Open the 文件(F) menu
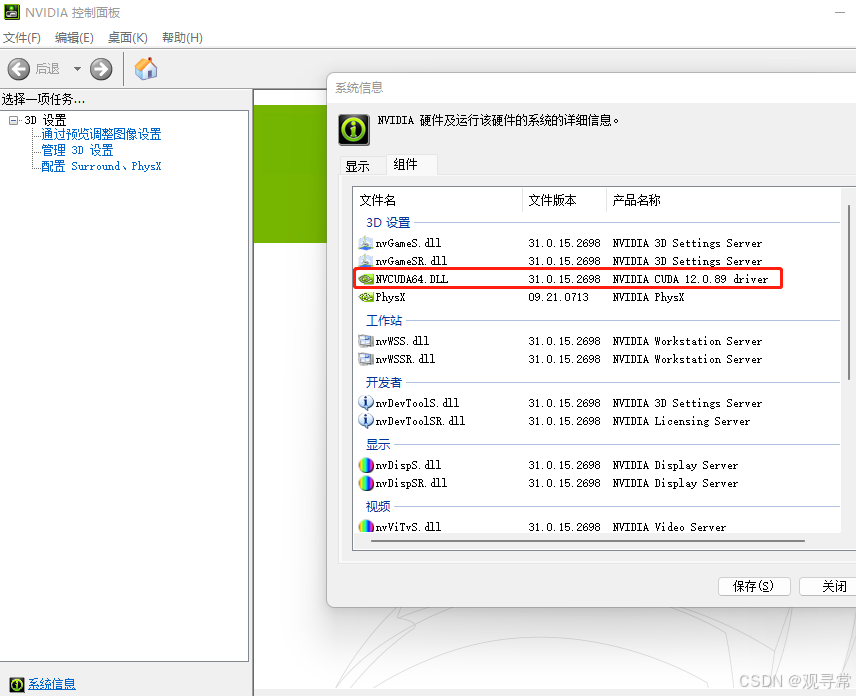Image resolution: width=856 pixels, height=696 pixels. (x=22, y=38)
